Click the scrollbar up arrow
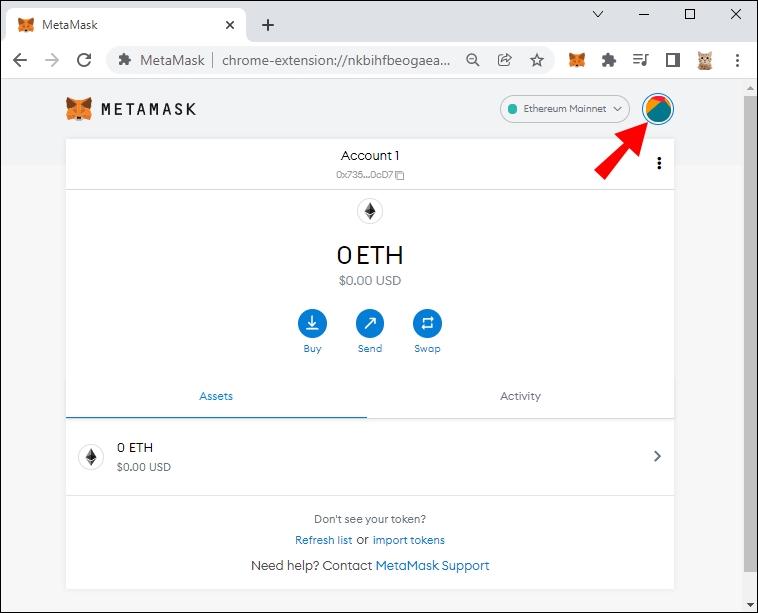The width and height of the screenshot is (758, 613). tap(750, 88)
